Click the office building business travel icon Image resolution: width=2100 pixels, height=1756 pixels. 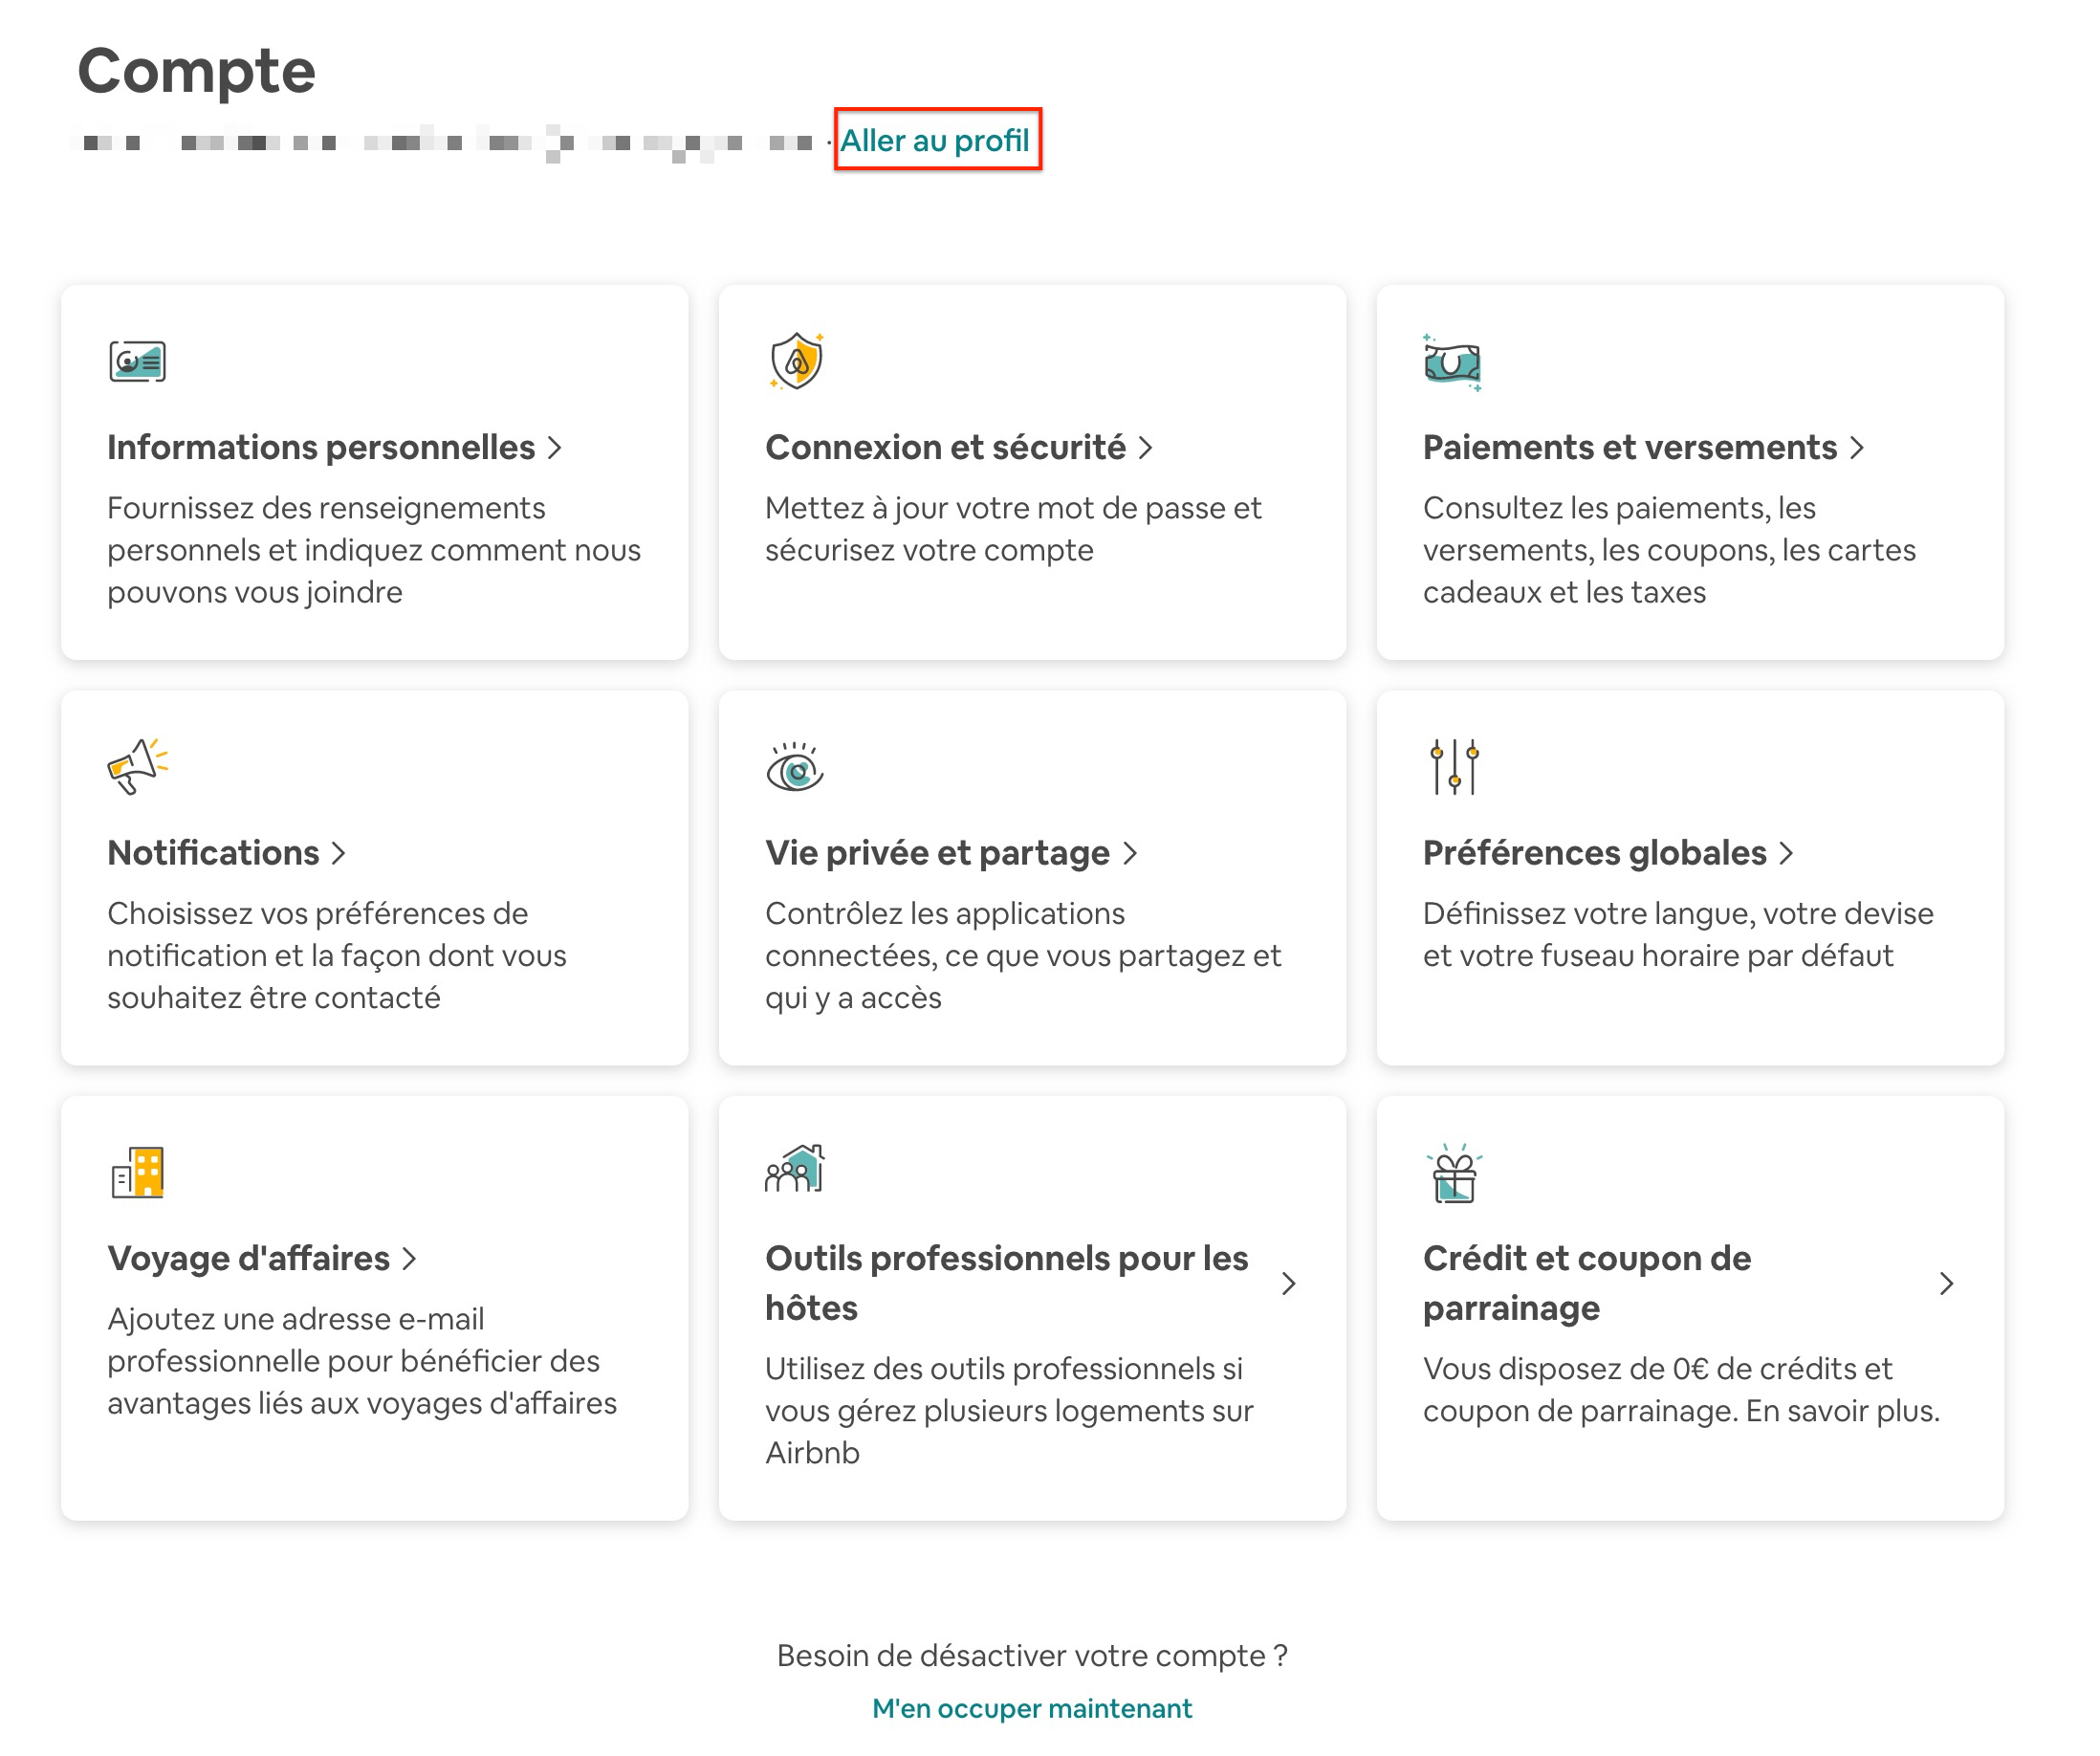[x=137, y=1172]
